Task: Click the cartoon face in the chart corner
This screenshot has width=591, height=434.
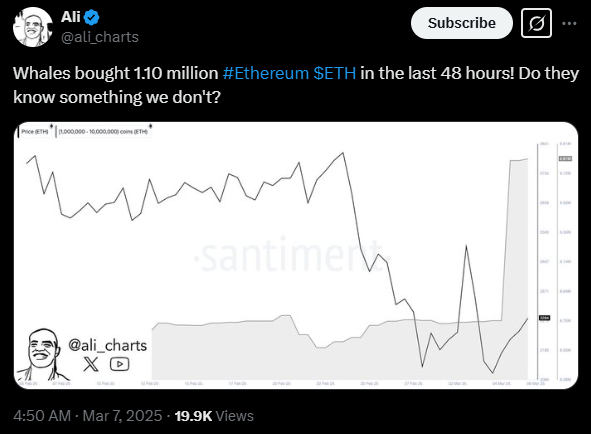Action: [42, 354]
